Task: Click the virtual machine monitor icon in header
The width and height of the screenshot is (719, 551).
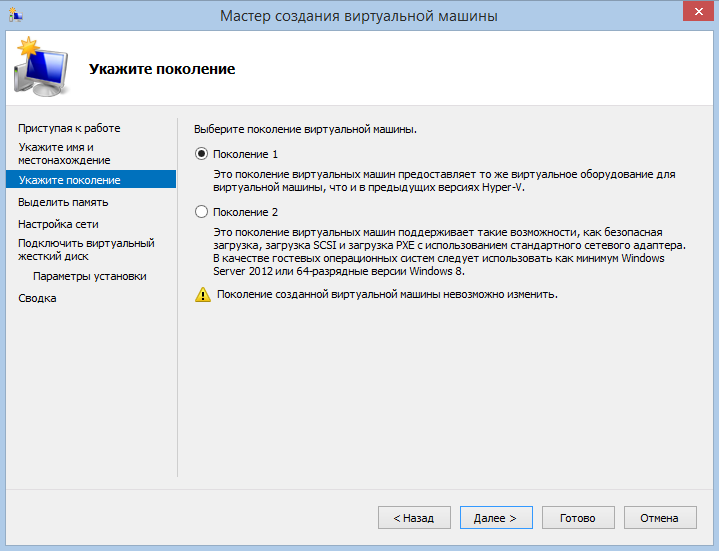Action: [x=40, y=68]
